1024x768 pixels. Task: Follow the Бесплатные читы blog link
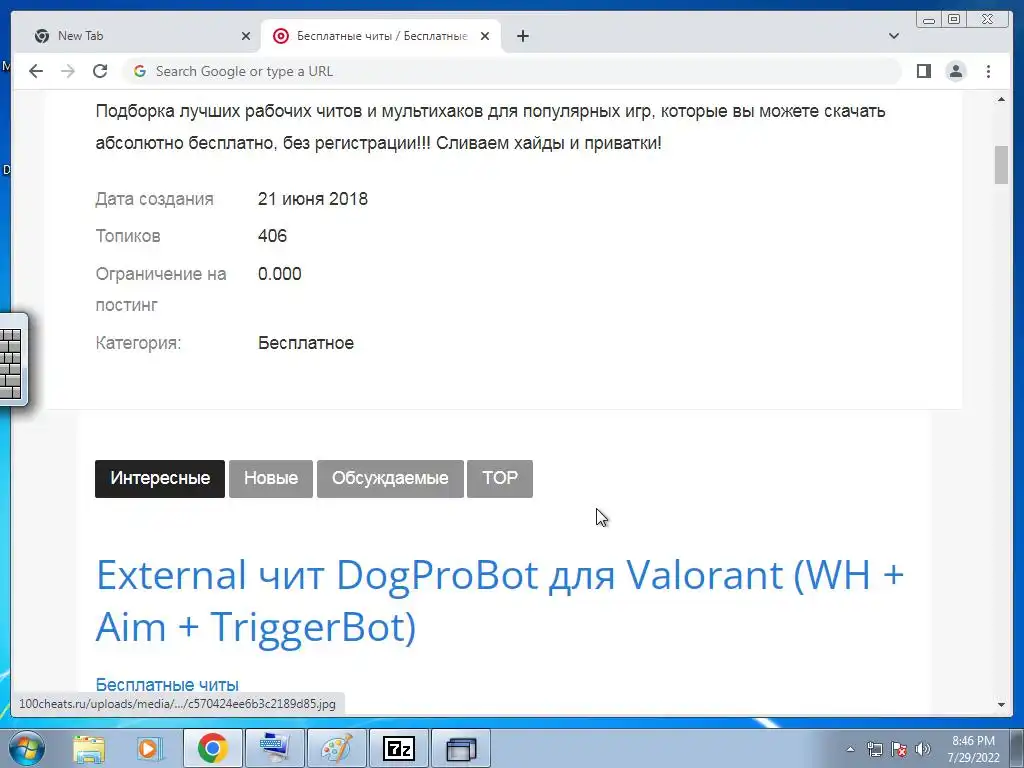[167, 684]
